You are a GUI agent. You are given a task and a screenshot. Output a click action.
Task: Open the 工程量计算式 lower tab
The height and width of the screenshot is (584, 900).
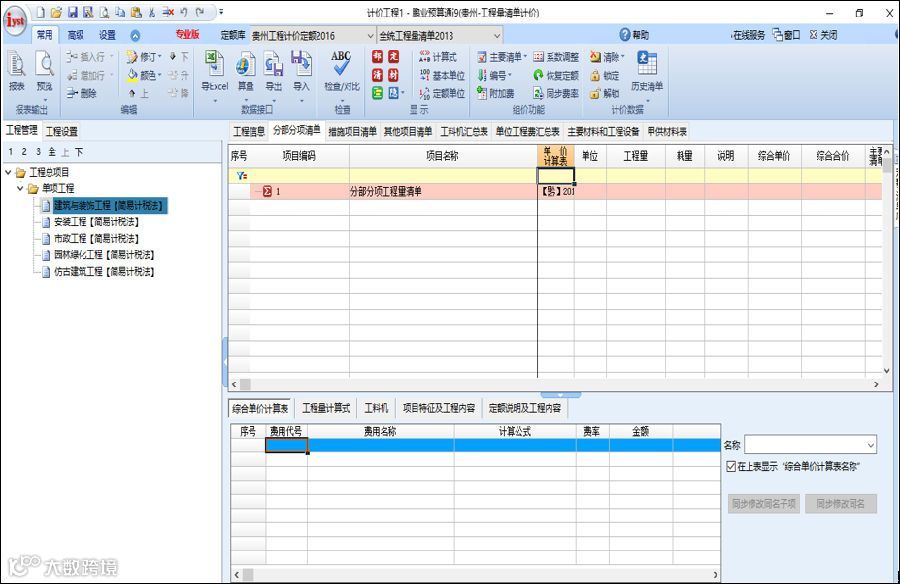pyautogui.click(x=325, y=408)
